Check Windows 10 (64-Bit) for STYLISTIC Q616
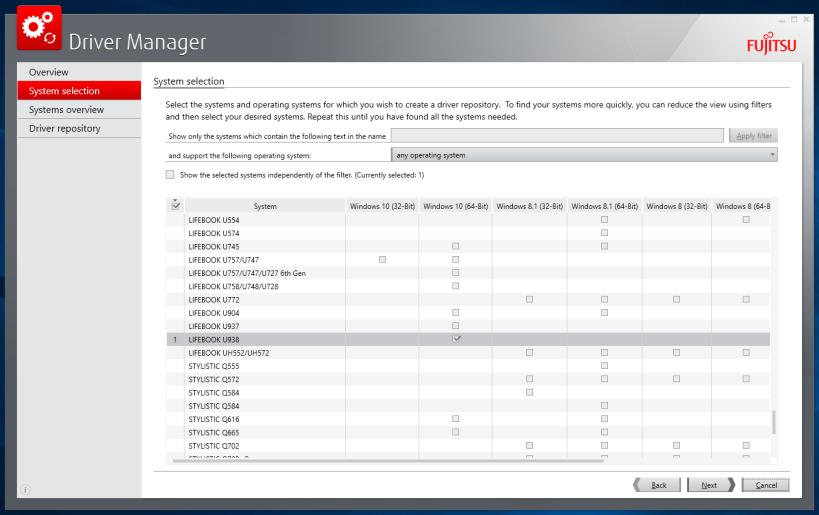This screenshot has width=819, height=515. pyautogui.click(x=455, y=418)
